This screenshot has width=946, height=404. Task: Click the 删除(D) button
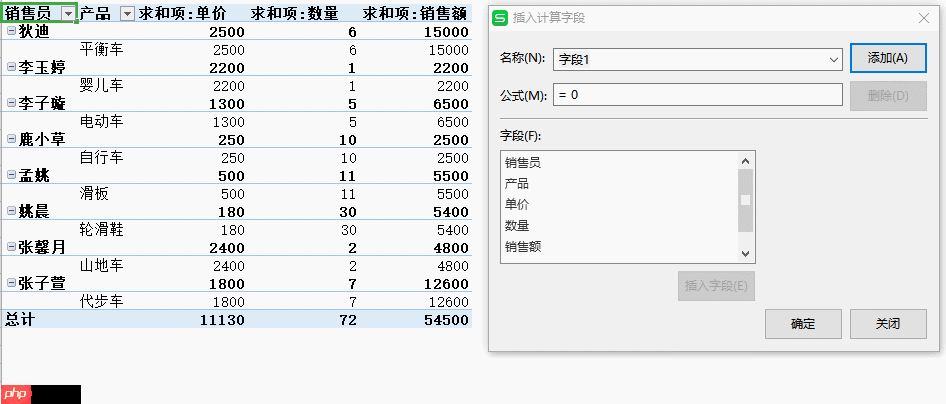pos(888,96)
